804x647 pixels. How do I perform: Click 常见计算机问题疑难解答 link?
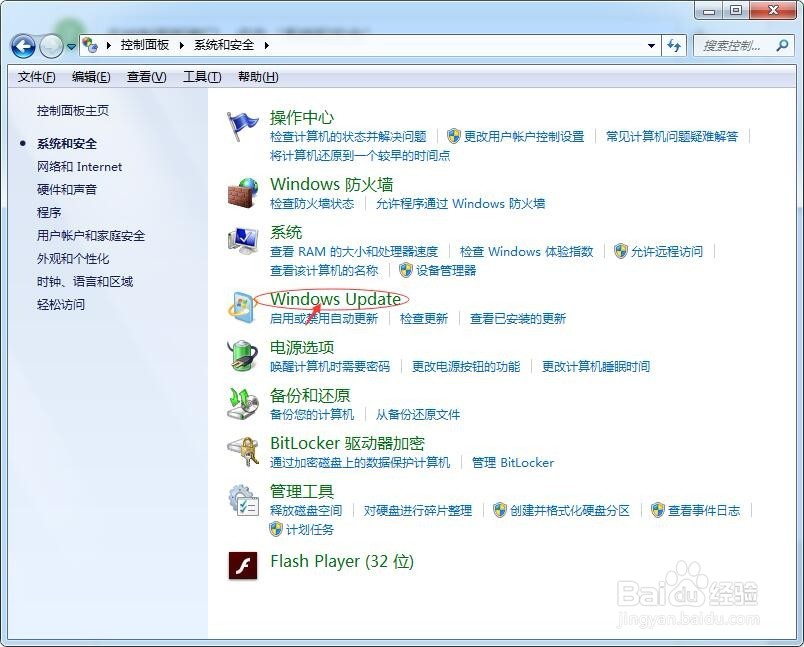[672, 136]
